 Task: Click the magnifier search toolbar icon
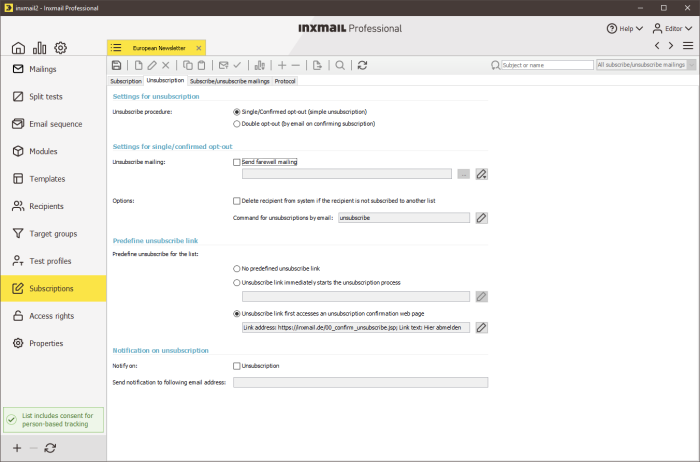tap(340, 65)
